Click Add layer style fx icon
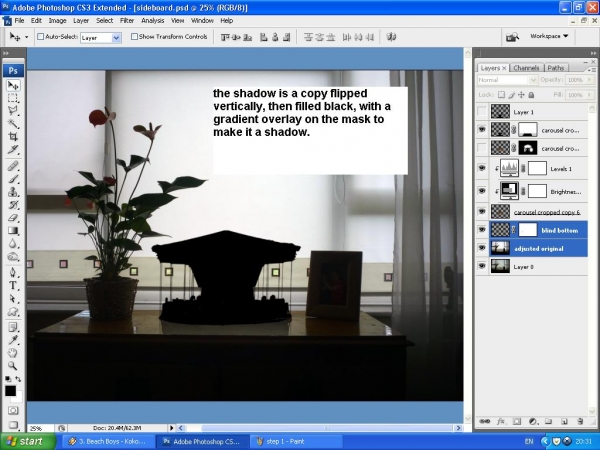 pyautogui.click(x=501, y=421)
